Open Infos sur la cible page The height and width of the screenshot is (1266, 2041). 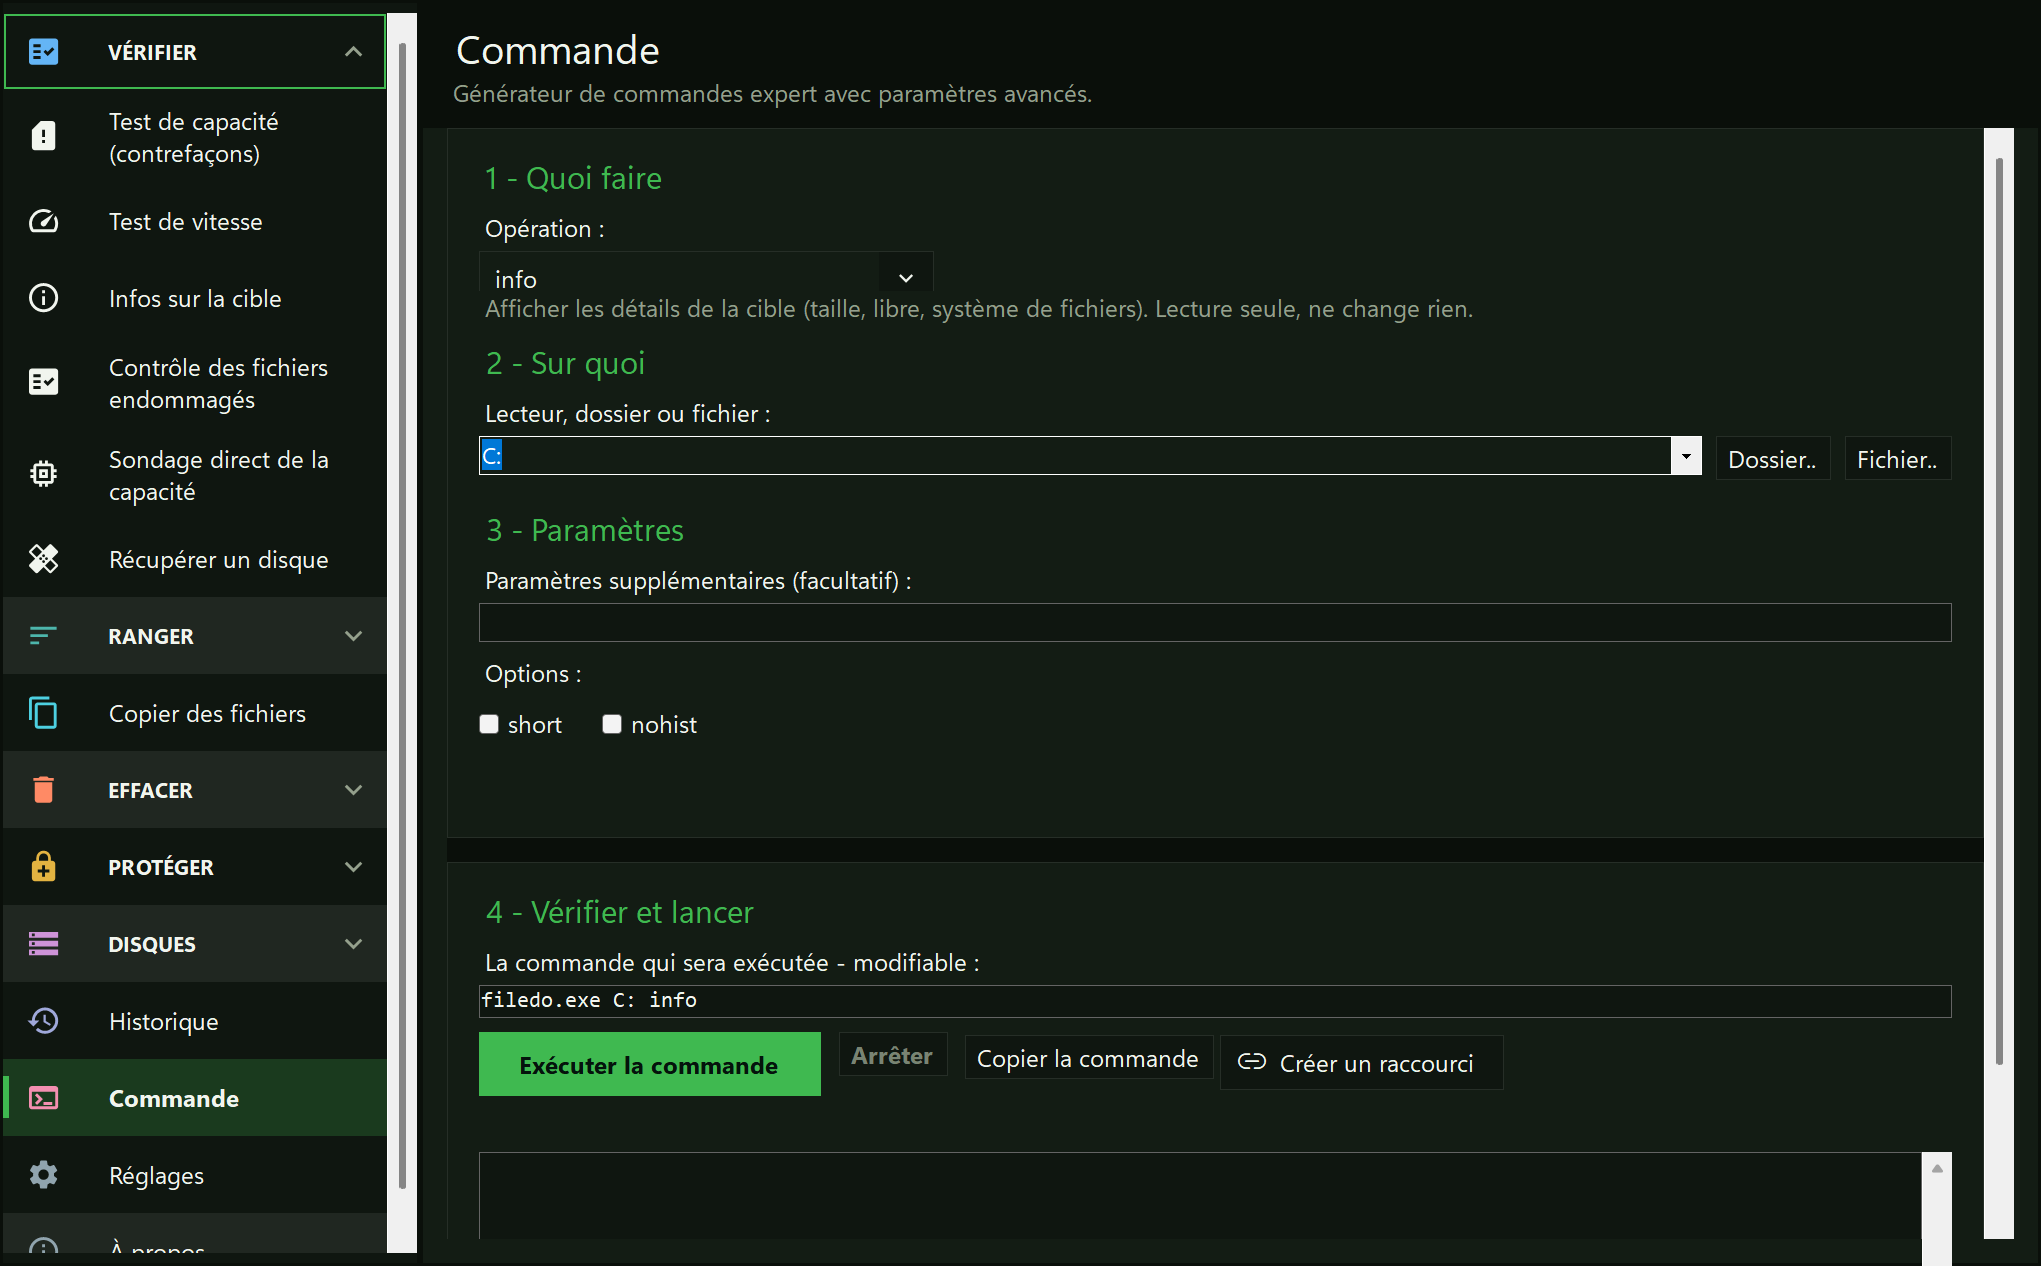click(x=195, y=298)
